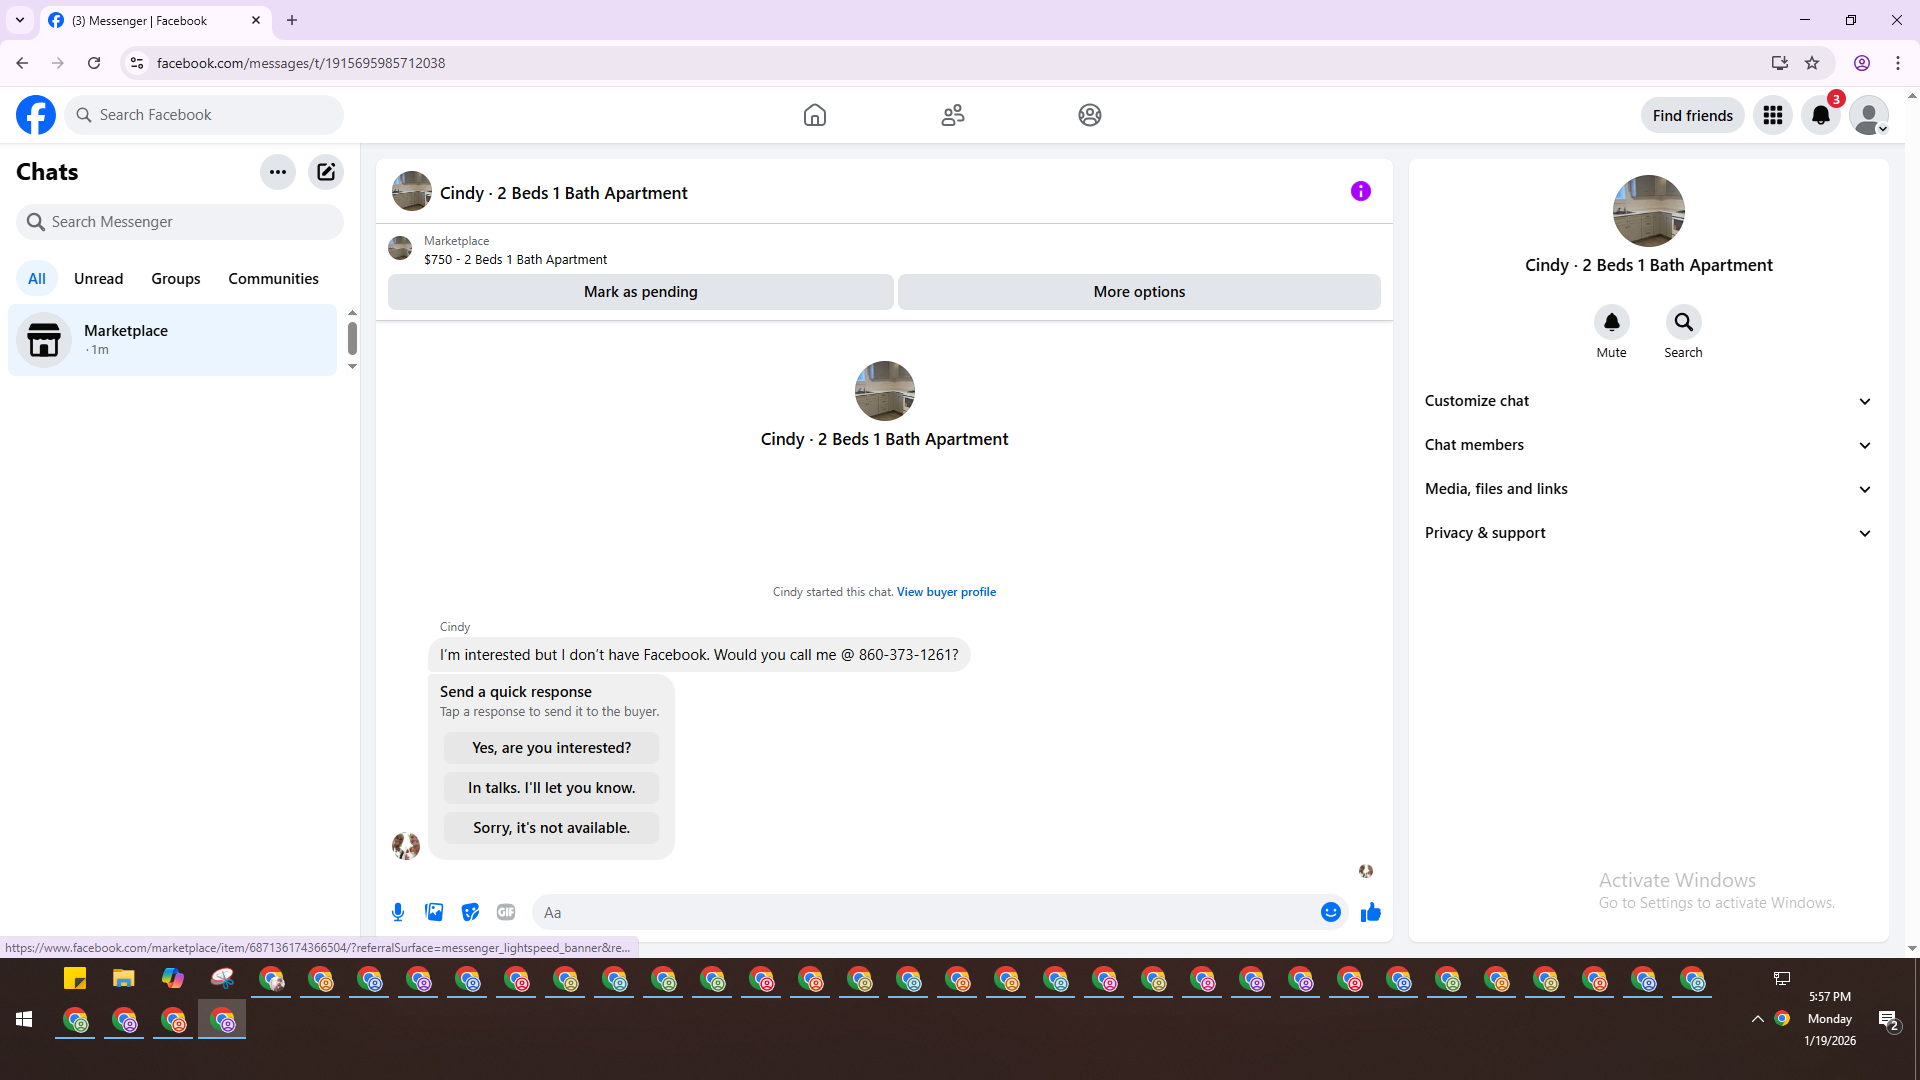This screenshot has height=1080, width=1920.
Task: Open the sticker picker icon
Action: point(470,912)
